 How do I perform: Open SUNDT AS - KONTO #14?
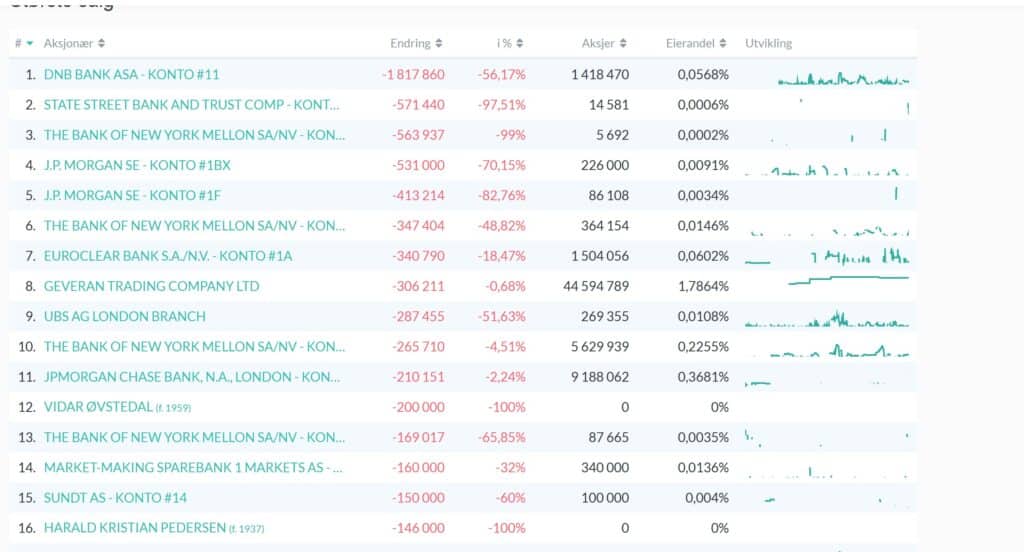115,498
